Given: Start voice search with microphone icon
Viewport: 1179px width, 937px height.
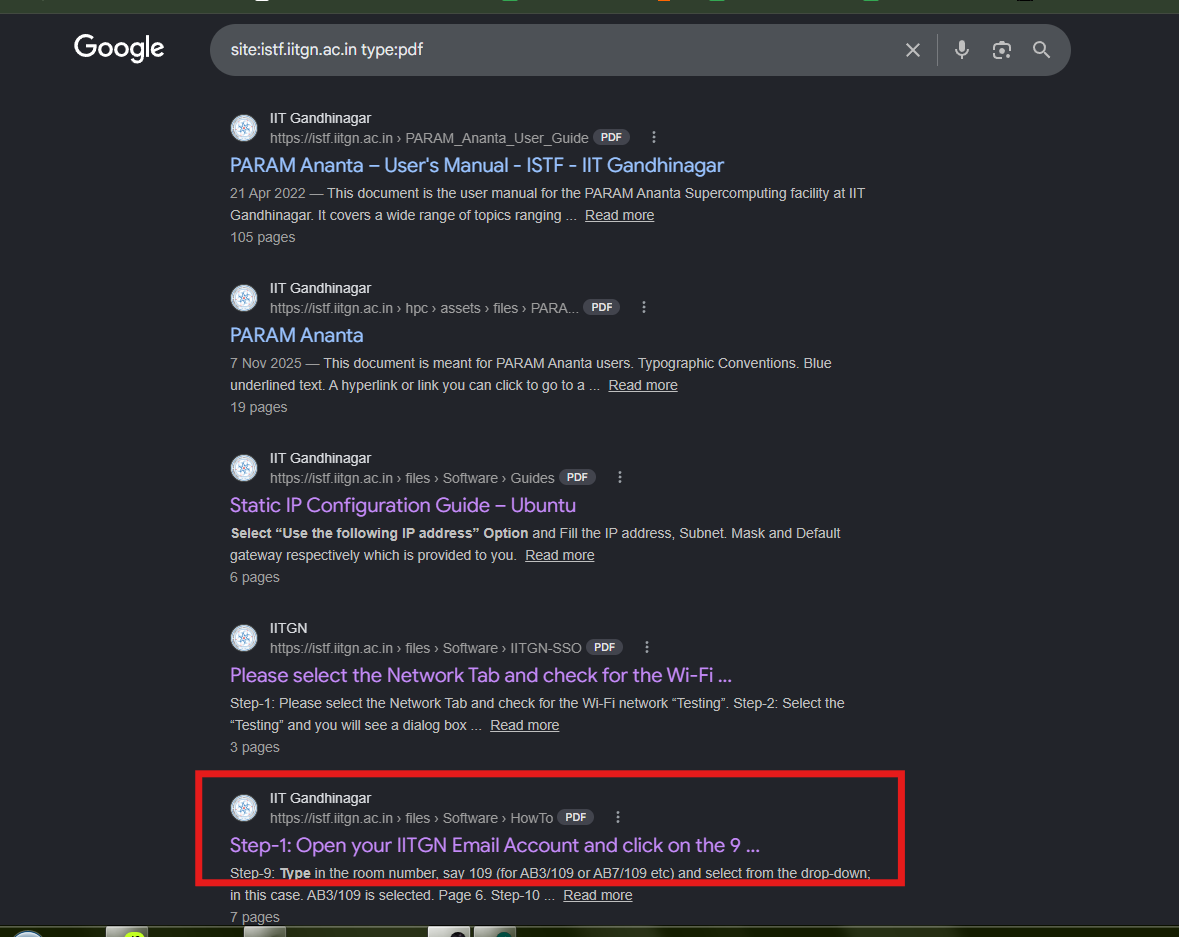Looking at the screenshot, I should point(962,50).
